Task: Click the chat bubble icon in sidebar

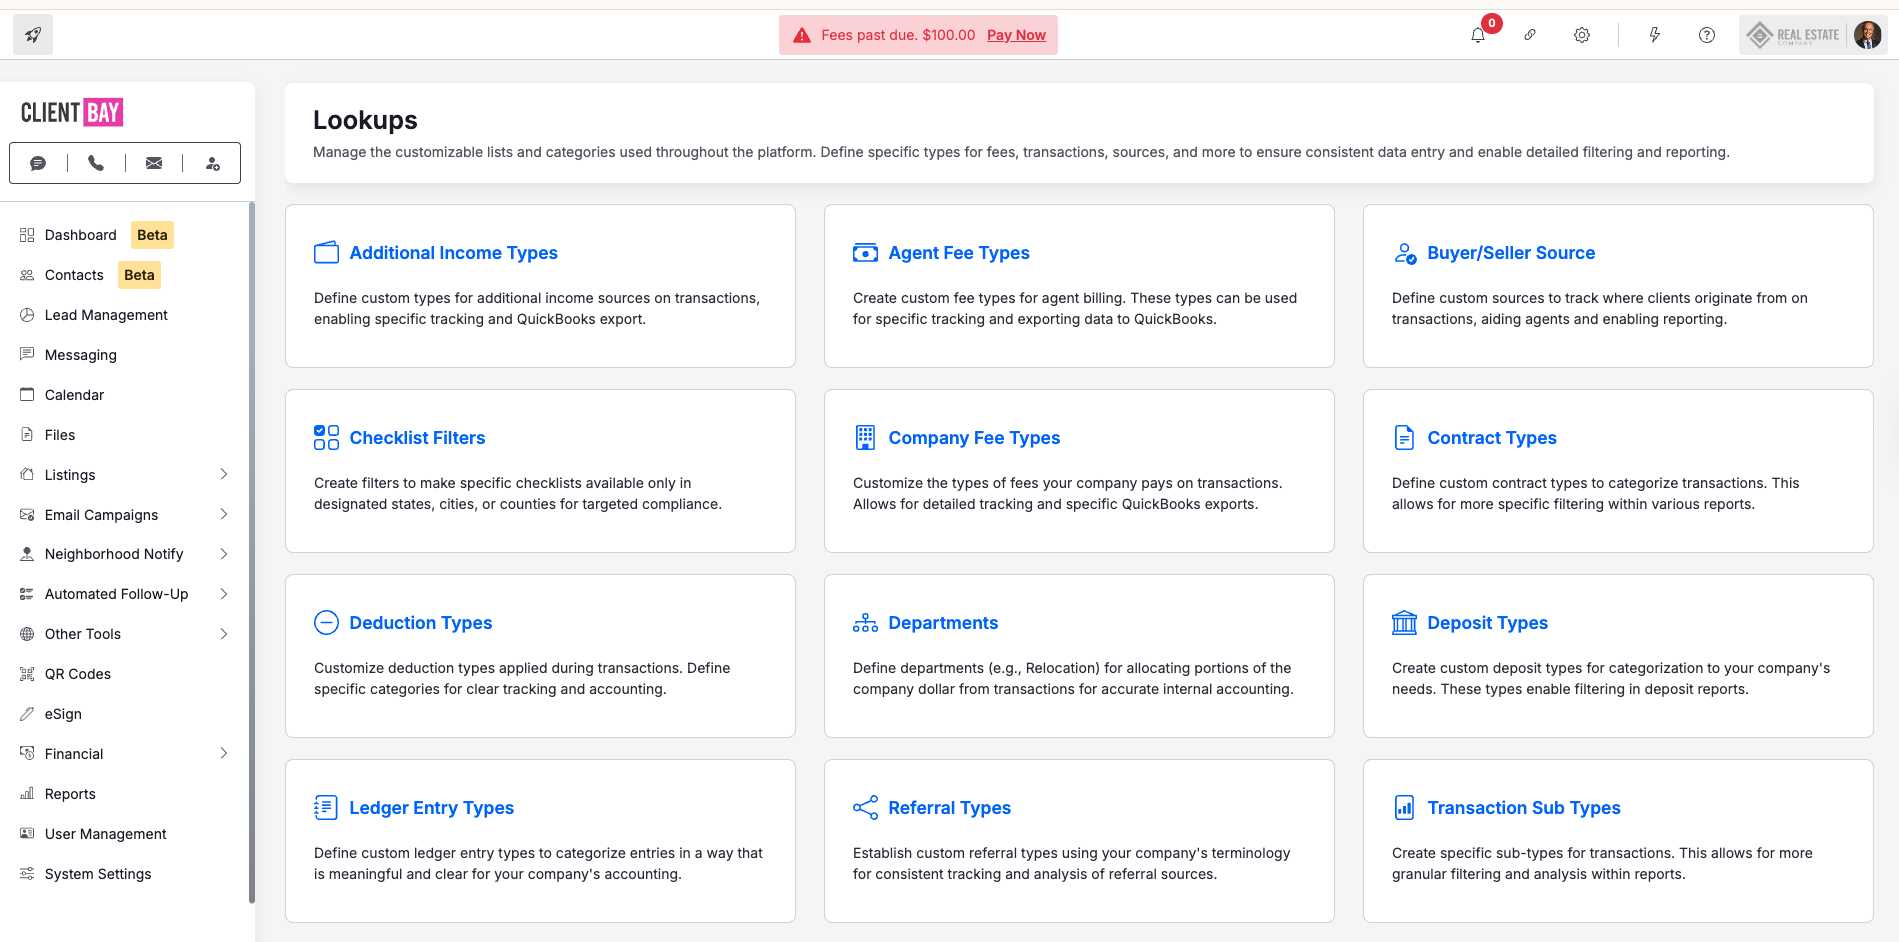Action: tap(38, 163)
